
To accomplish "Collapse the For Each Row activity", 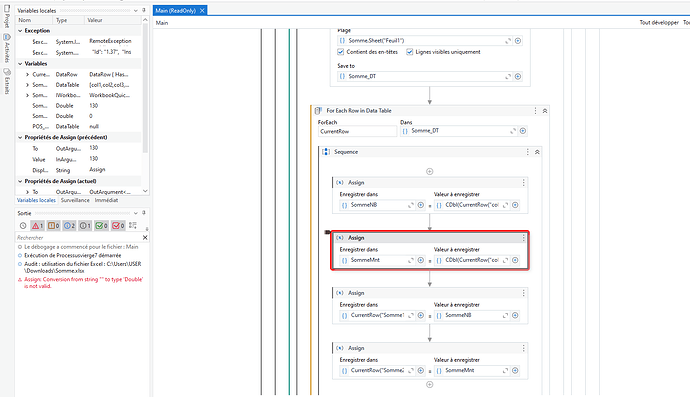I will pyautogui.click(x=545, y=111).
